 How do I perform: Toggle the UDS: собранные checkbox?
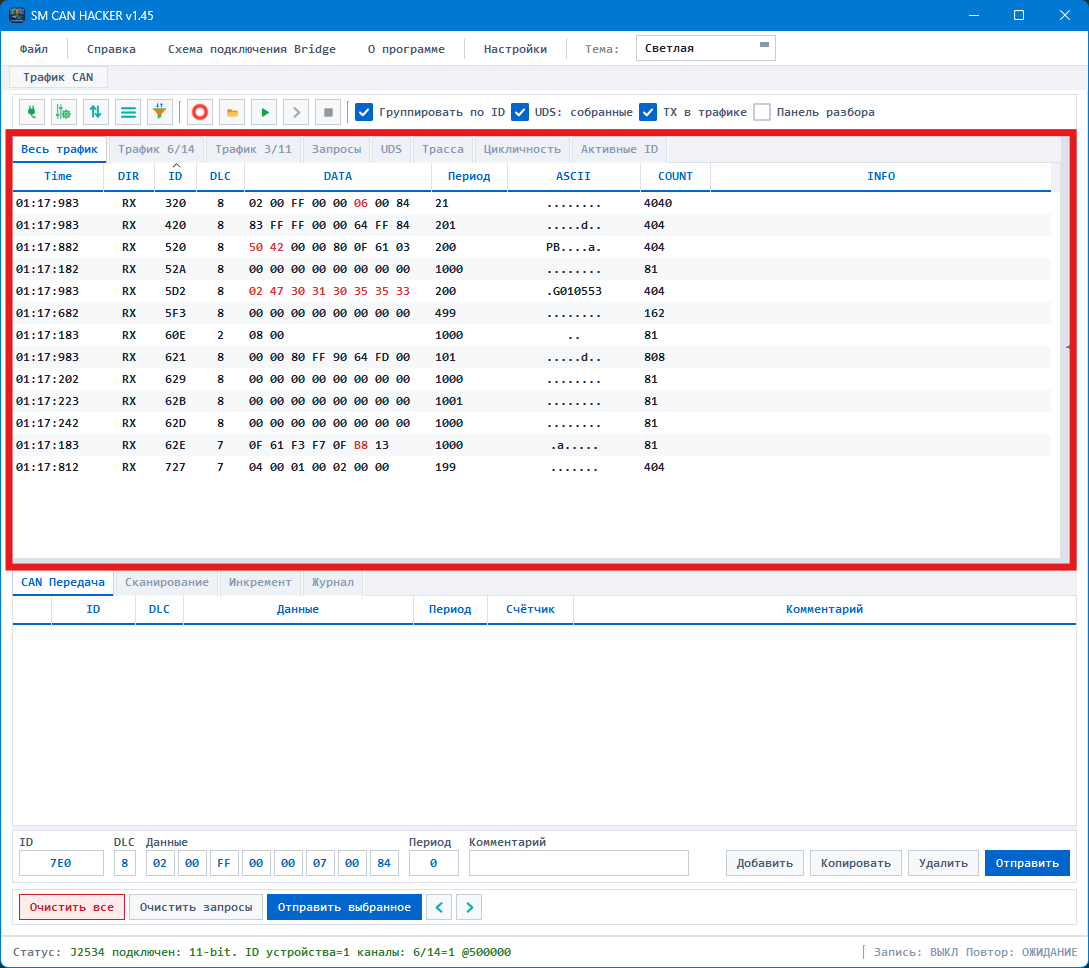click(519, 112)
